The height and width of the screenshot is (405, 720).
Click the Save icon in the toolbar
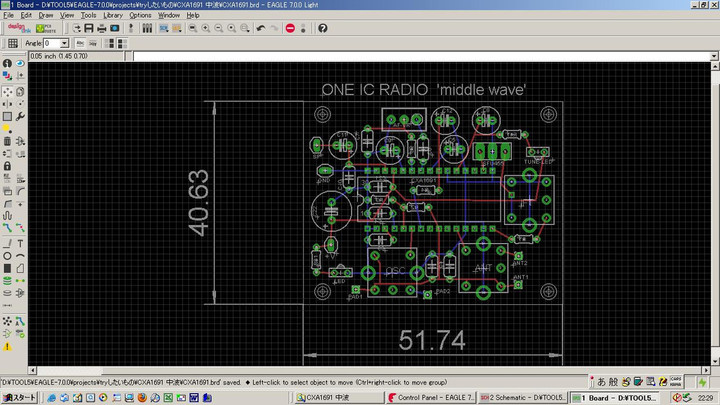point(89,28)
